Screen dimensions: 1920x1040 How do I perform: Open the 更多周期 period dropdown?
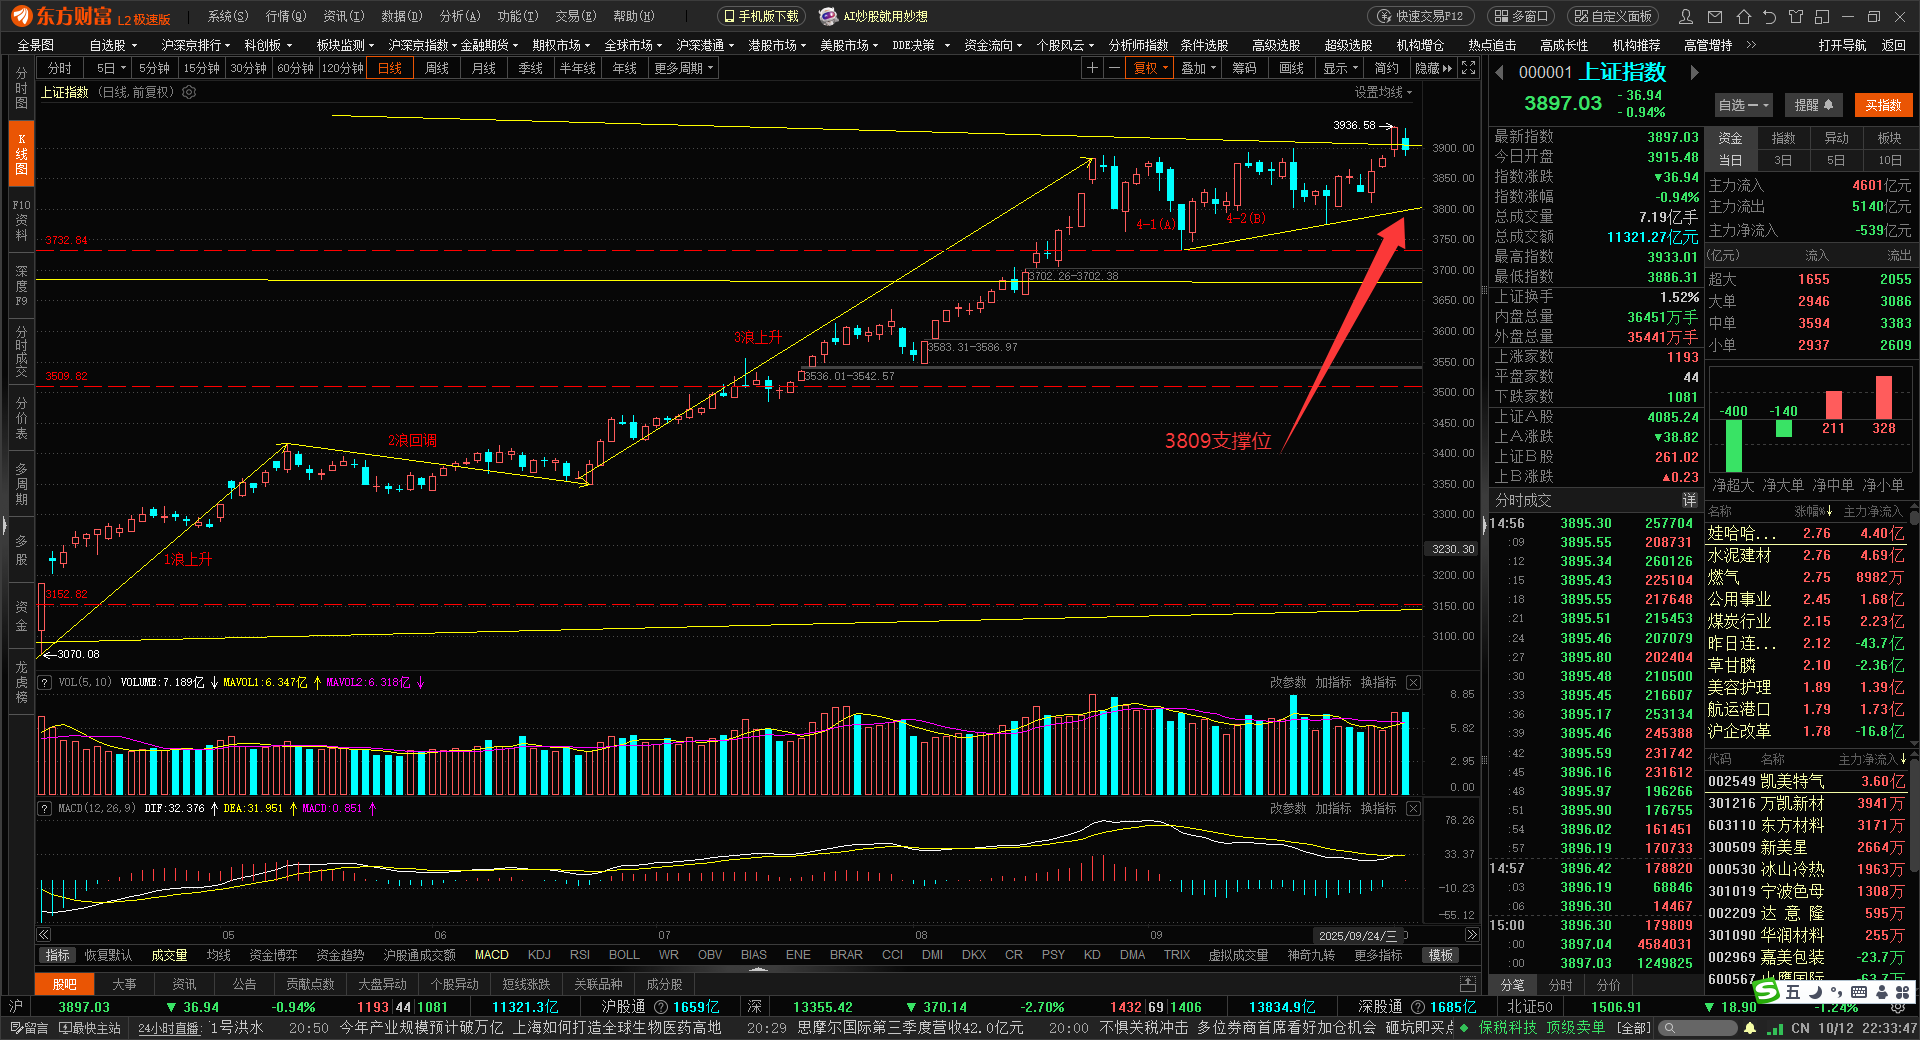click(x=683, y=68)
